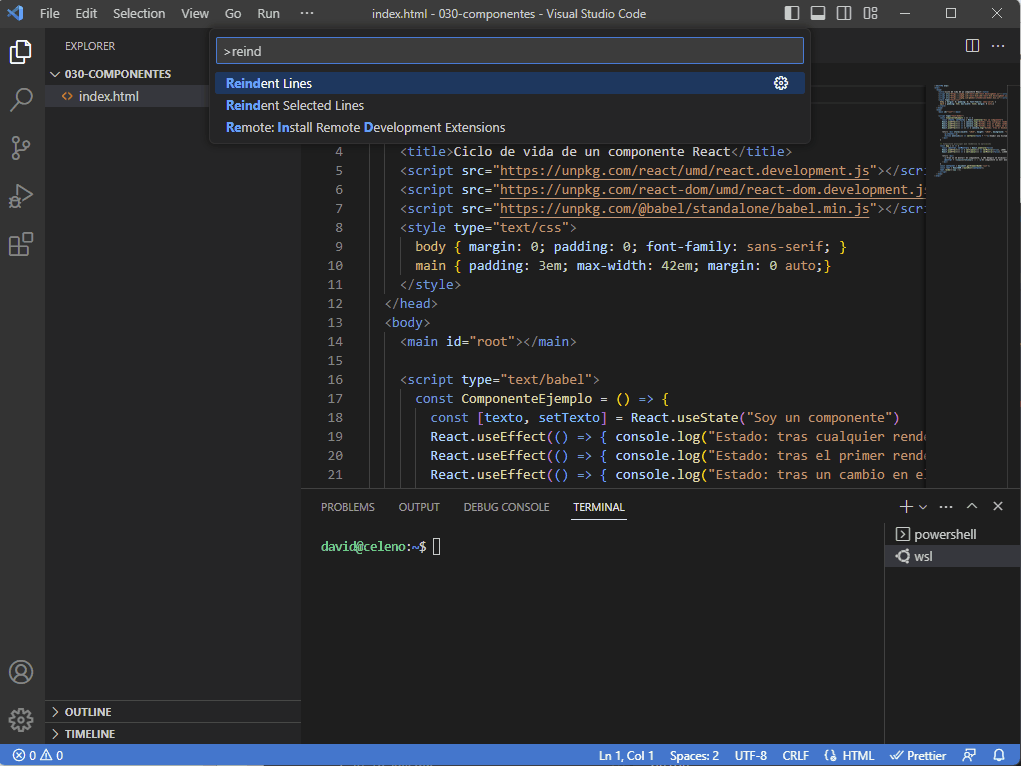Toggle the Secondary Side Bar layout button
Screen dimensions: 1021x766
click(x=844, y=14)
